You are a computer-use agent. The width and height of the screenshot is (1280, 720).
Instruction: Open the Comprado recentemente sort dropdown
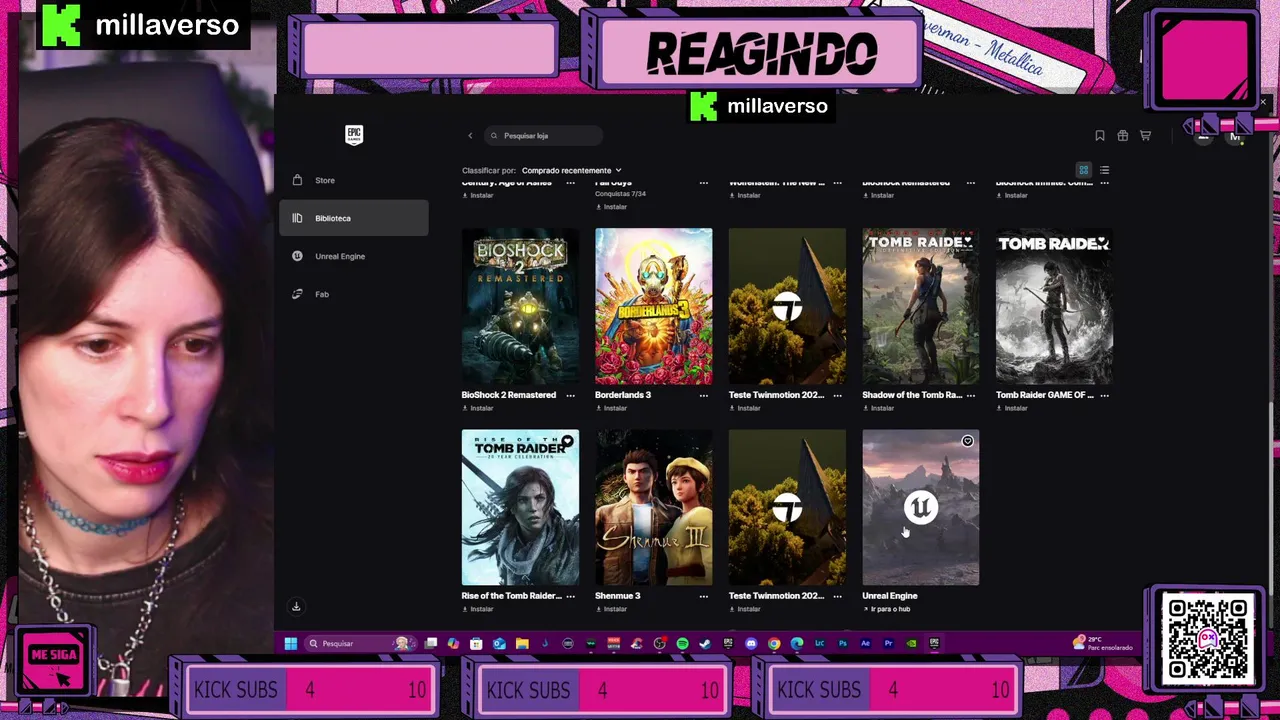click(x=571, y=170)
